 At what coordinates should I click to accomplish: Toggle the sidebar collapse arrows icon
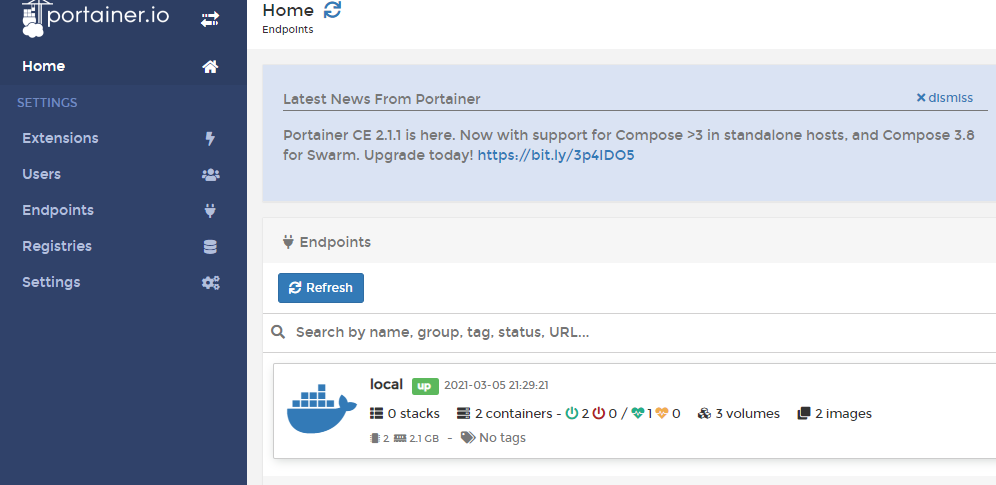tap(210, 20)
